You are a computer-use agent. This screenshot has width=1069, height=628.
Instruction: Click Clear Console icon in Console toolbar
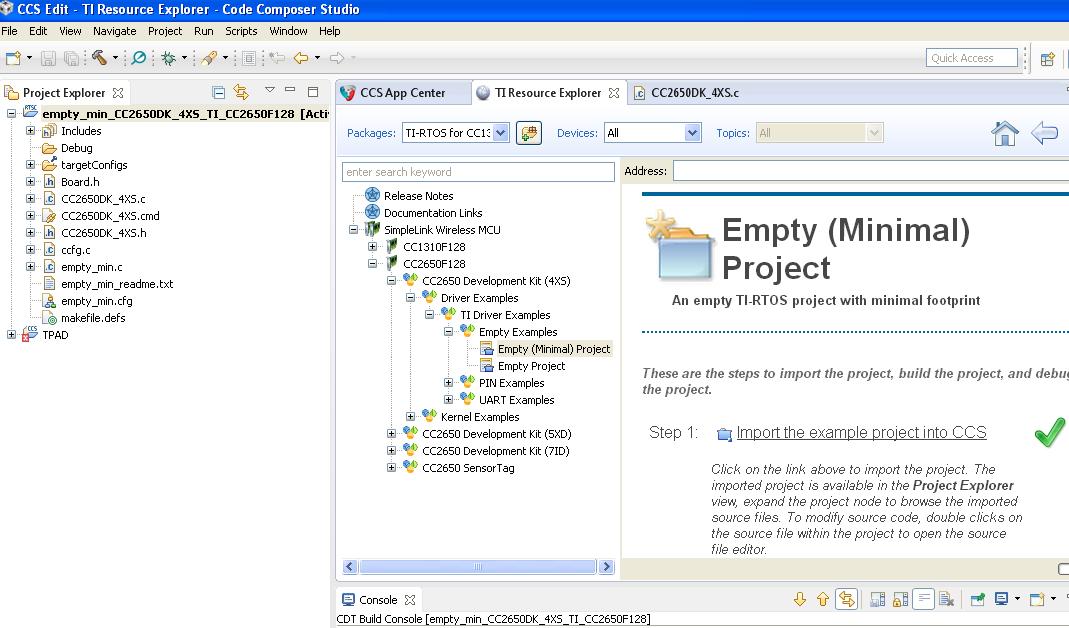tap(946, 599)
